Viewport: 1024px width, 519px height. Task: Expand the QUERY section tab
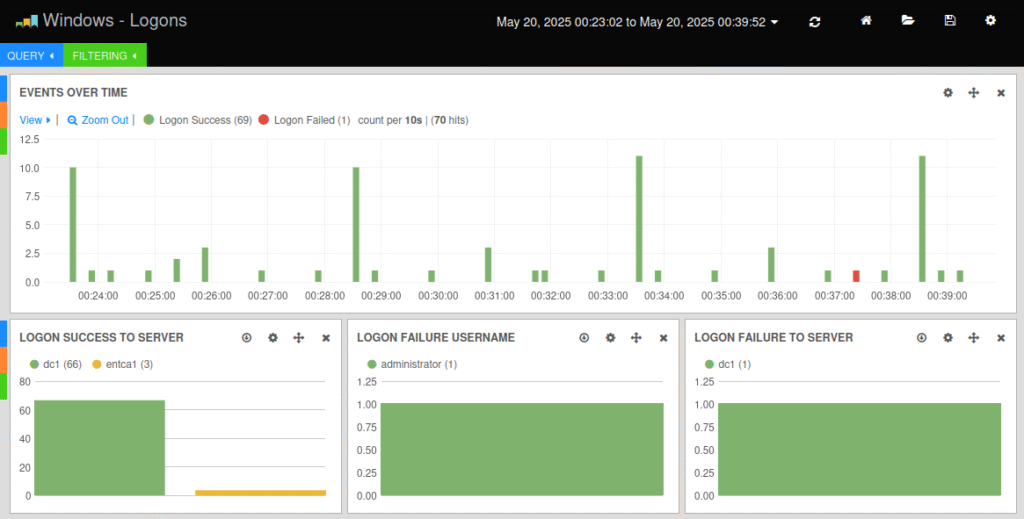[31, 55]
